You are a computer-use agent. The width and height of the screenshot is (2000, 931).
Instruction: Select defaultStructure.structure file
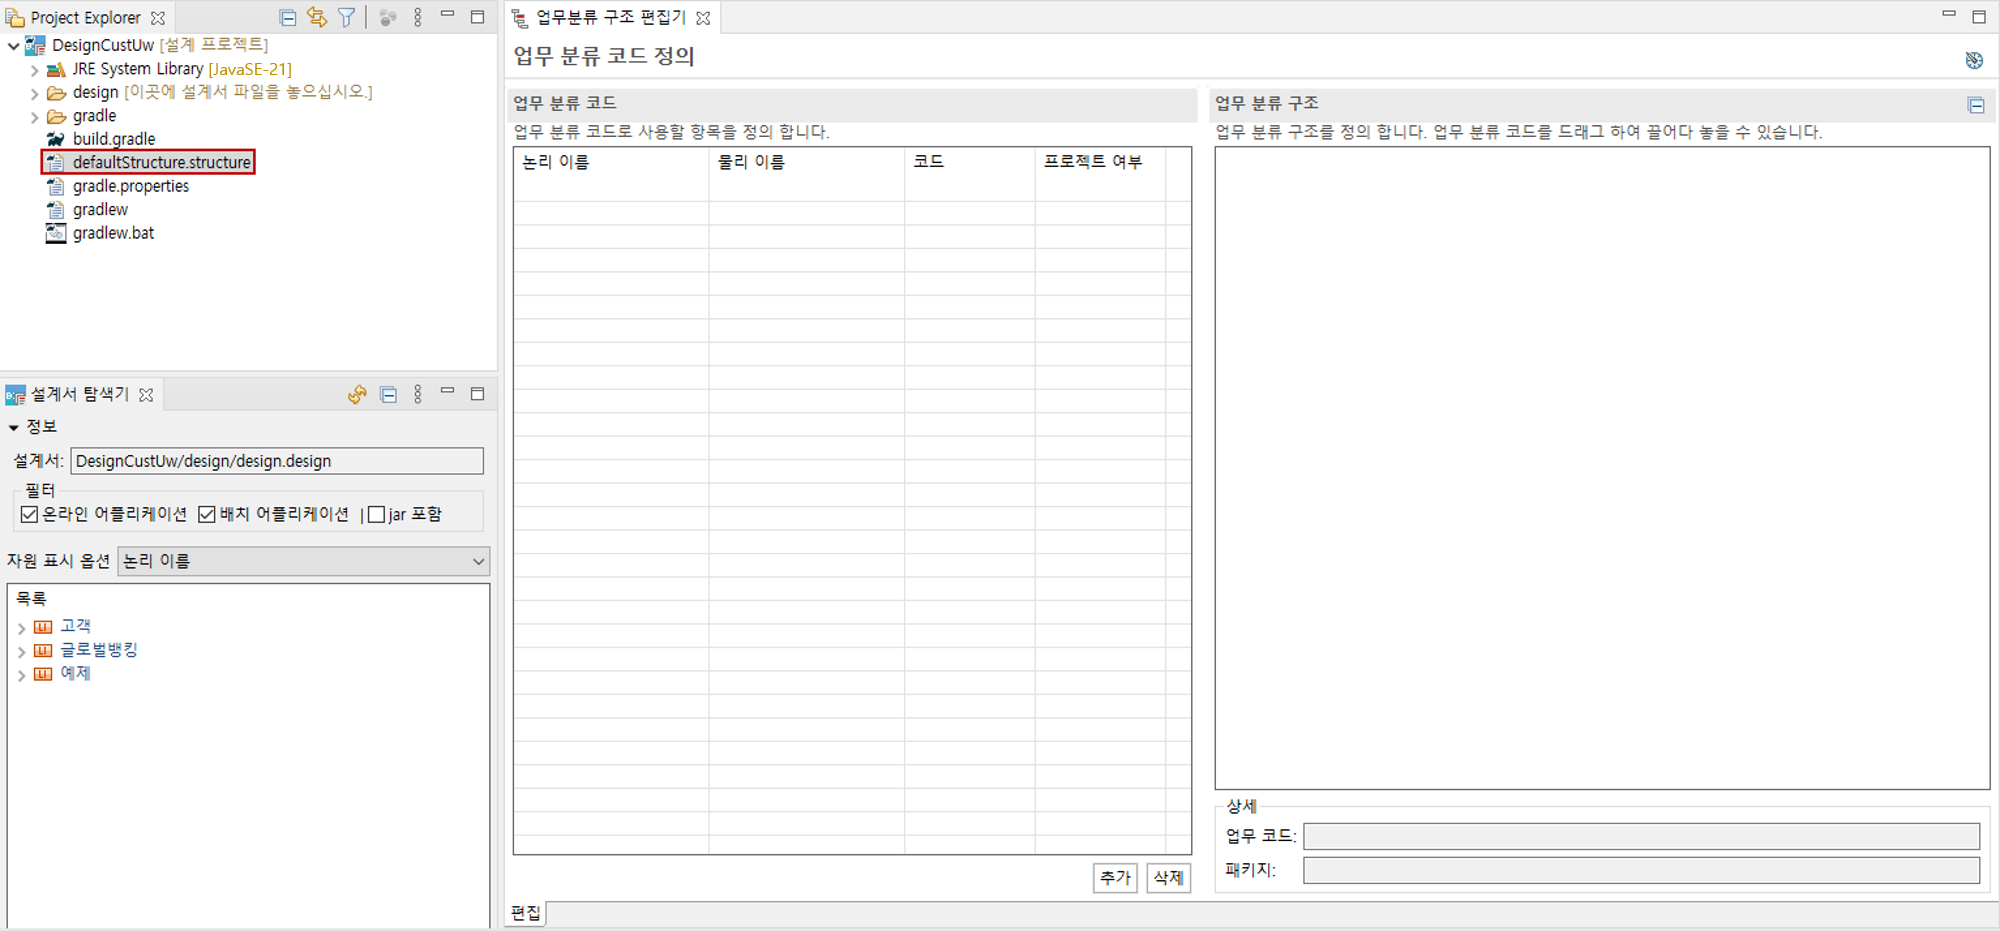point(161,162)
